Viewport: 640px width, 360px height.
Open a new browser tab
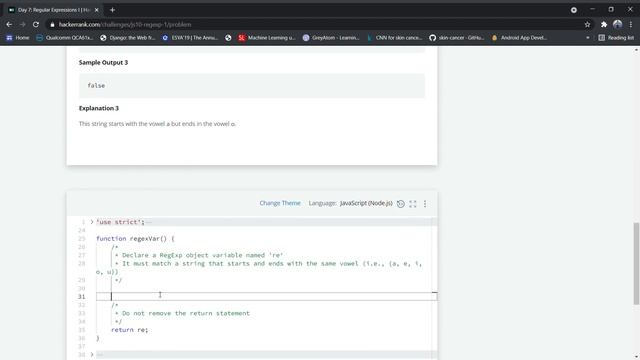click(x=112, y=10)
